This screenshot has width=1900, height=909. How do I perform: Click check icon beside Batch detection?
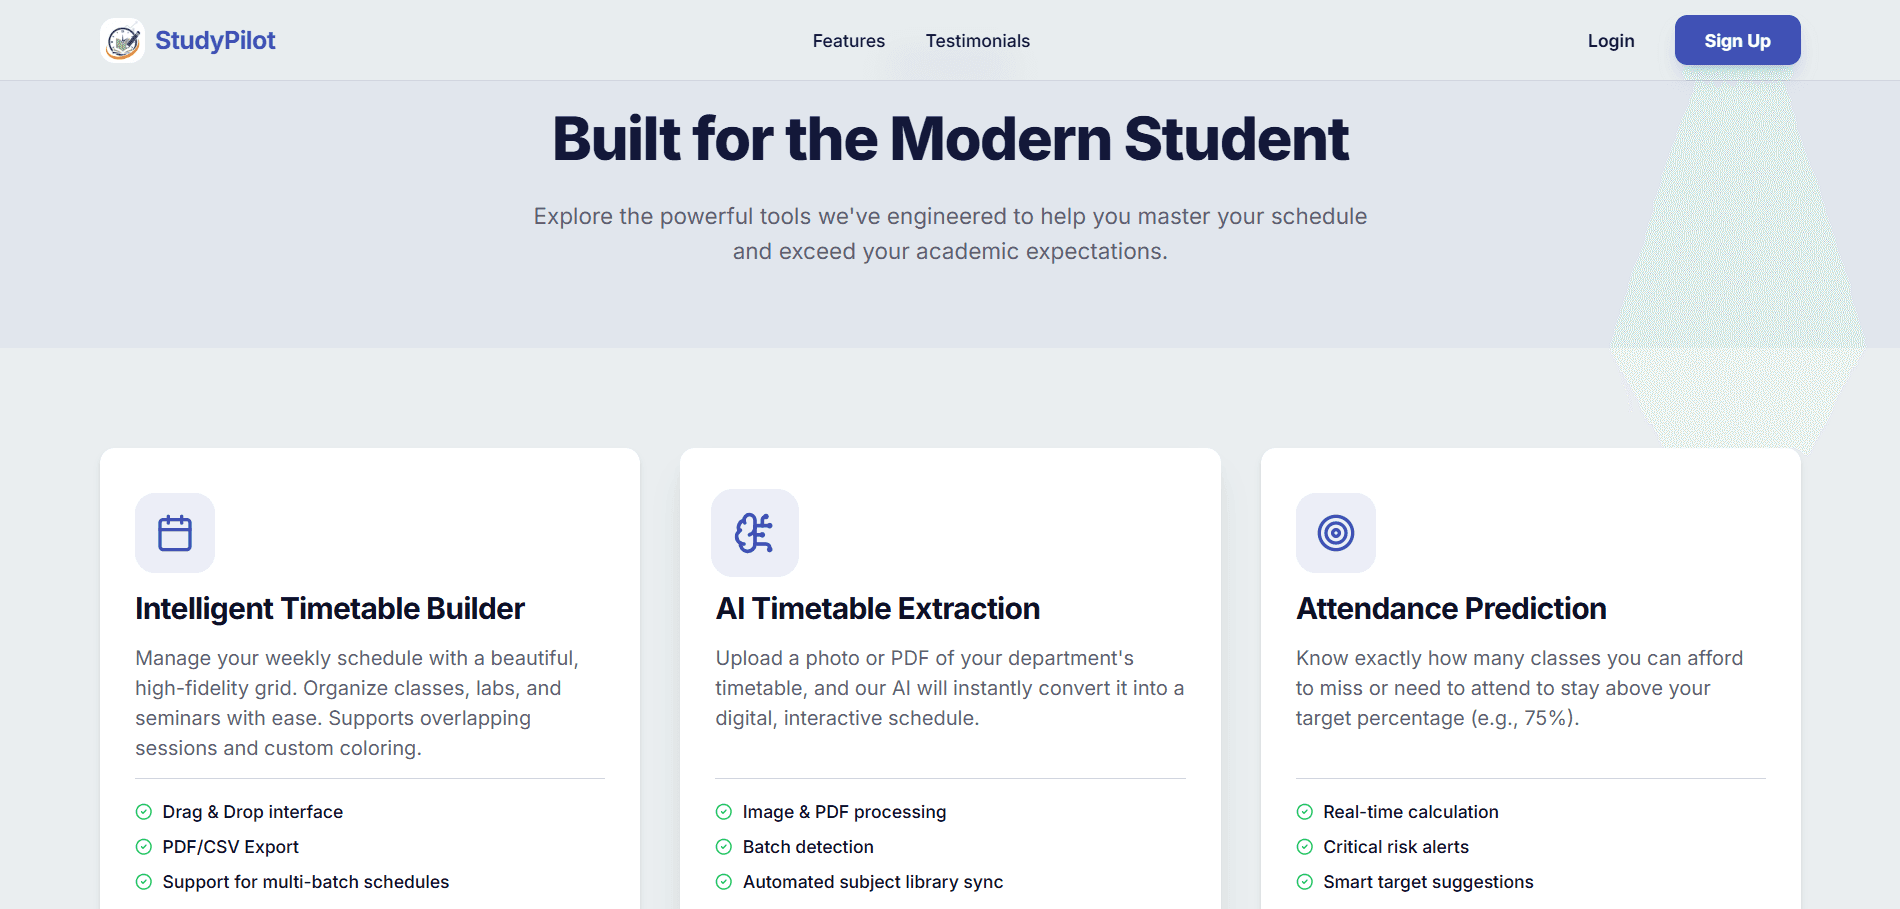724,847
